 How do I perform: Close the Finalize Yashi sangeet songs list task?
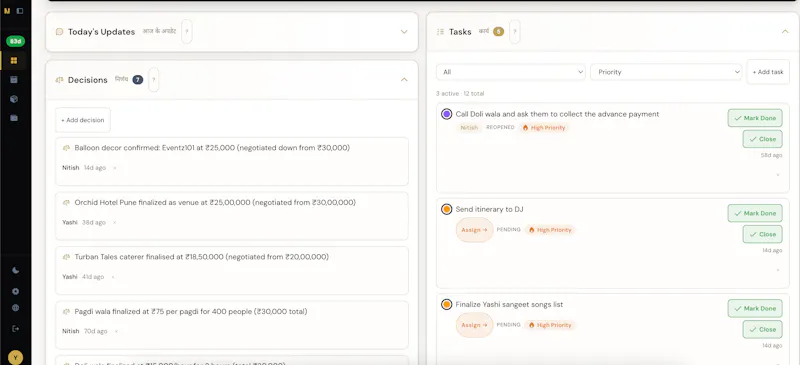coord(762,329)
